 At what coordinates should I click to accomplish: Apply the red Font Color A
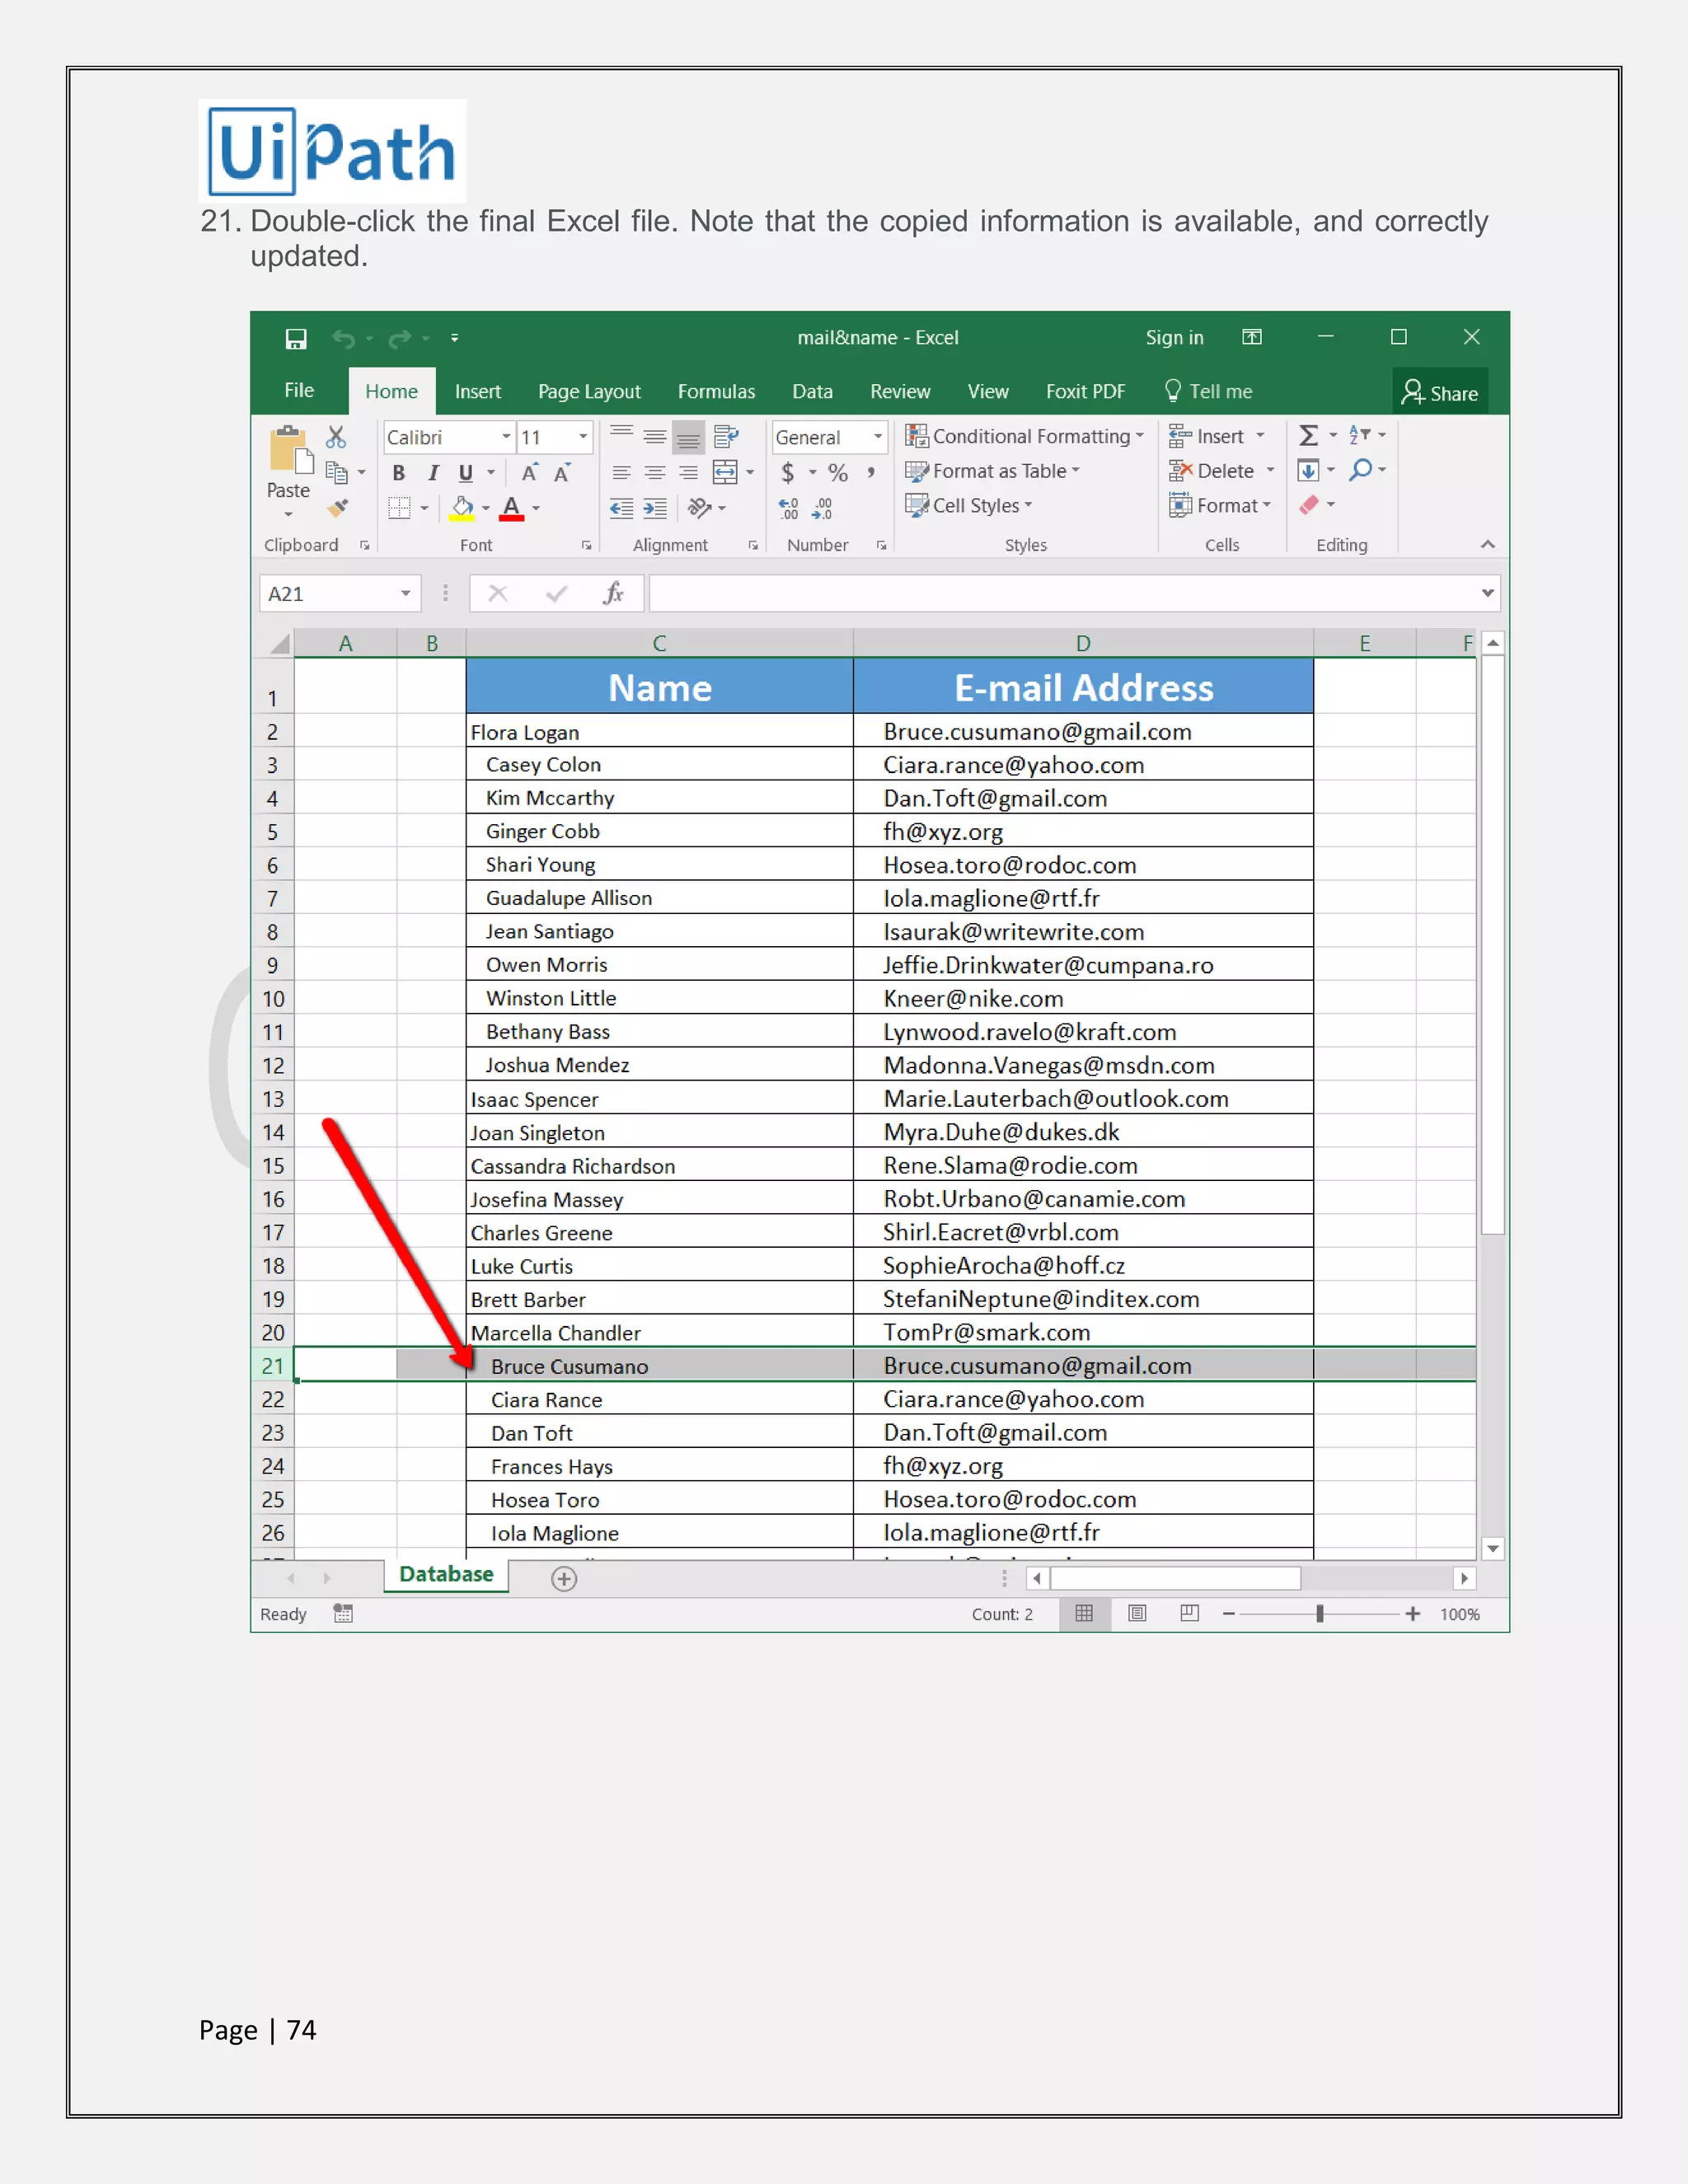pos(512,508)
